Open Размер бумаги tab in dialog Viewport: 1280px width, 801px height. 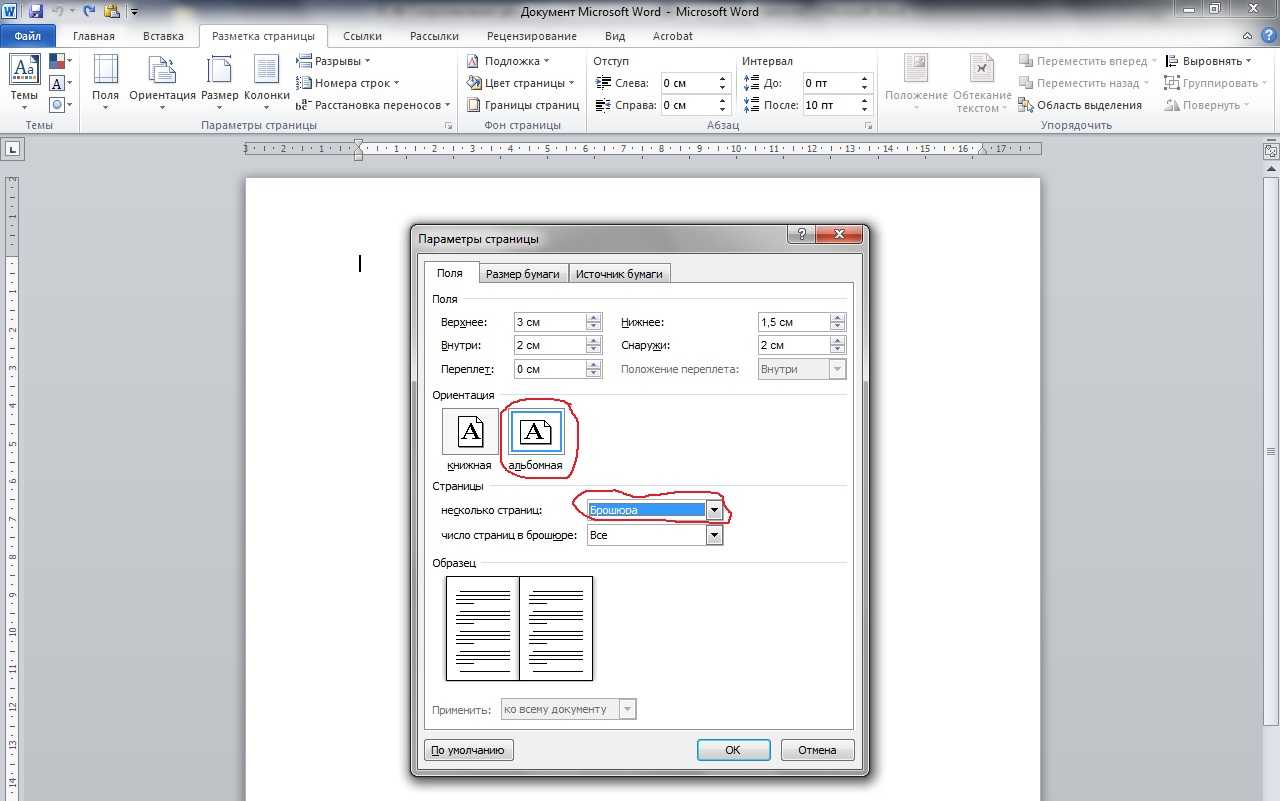(x=523, y=274)
